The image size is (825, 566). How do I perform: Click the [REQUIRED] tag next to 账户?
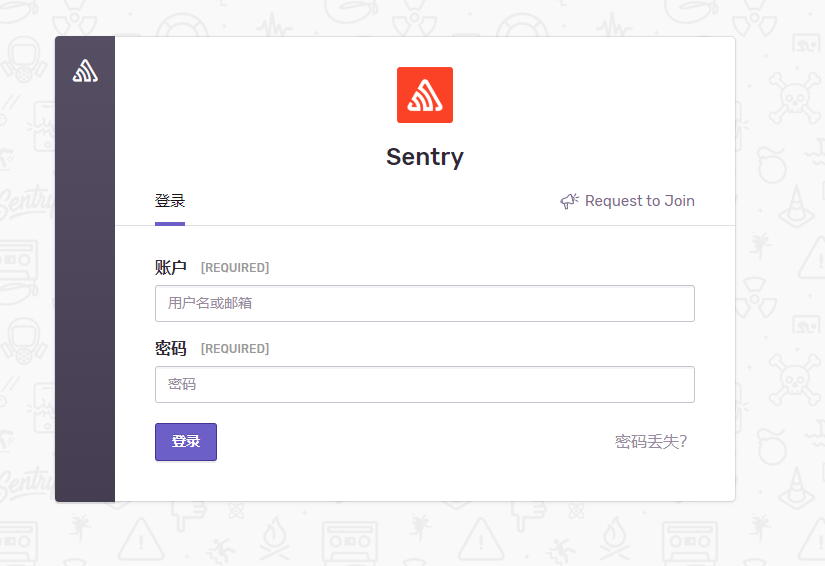[235, 268]
